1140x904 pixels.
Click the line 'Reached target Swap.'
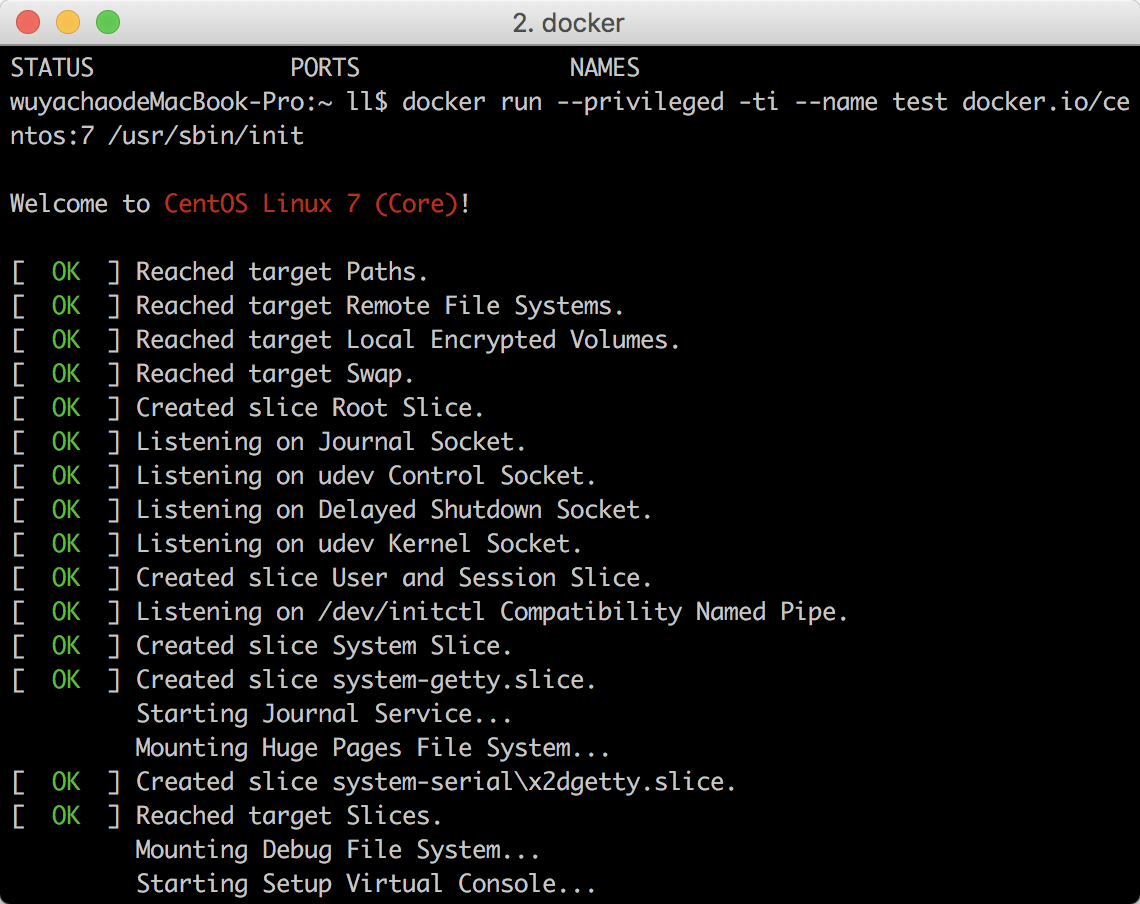coord(275,374)
